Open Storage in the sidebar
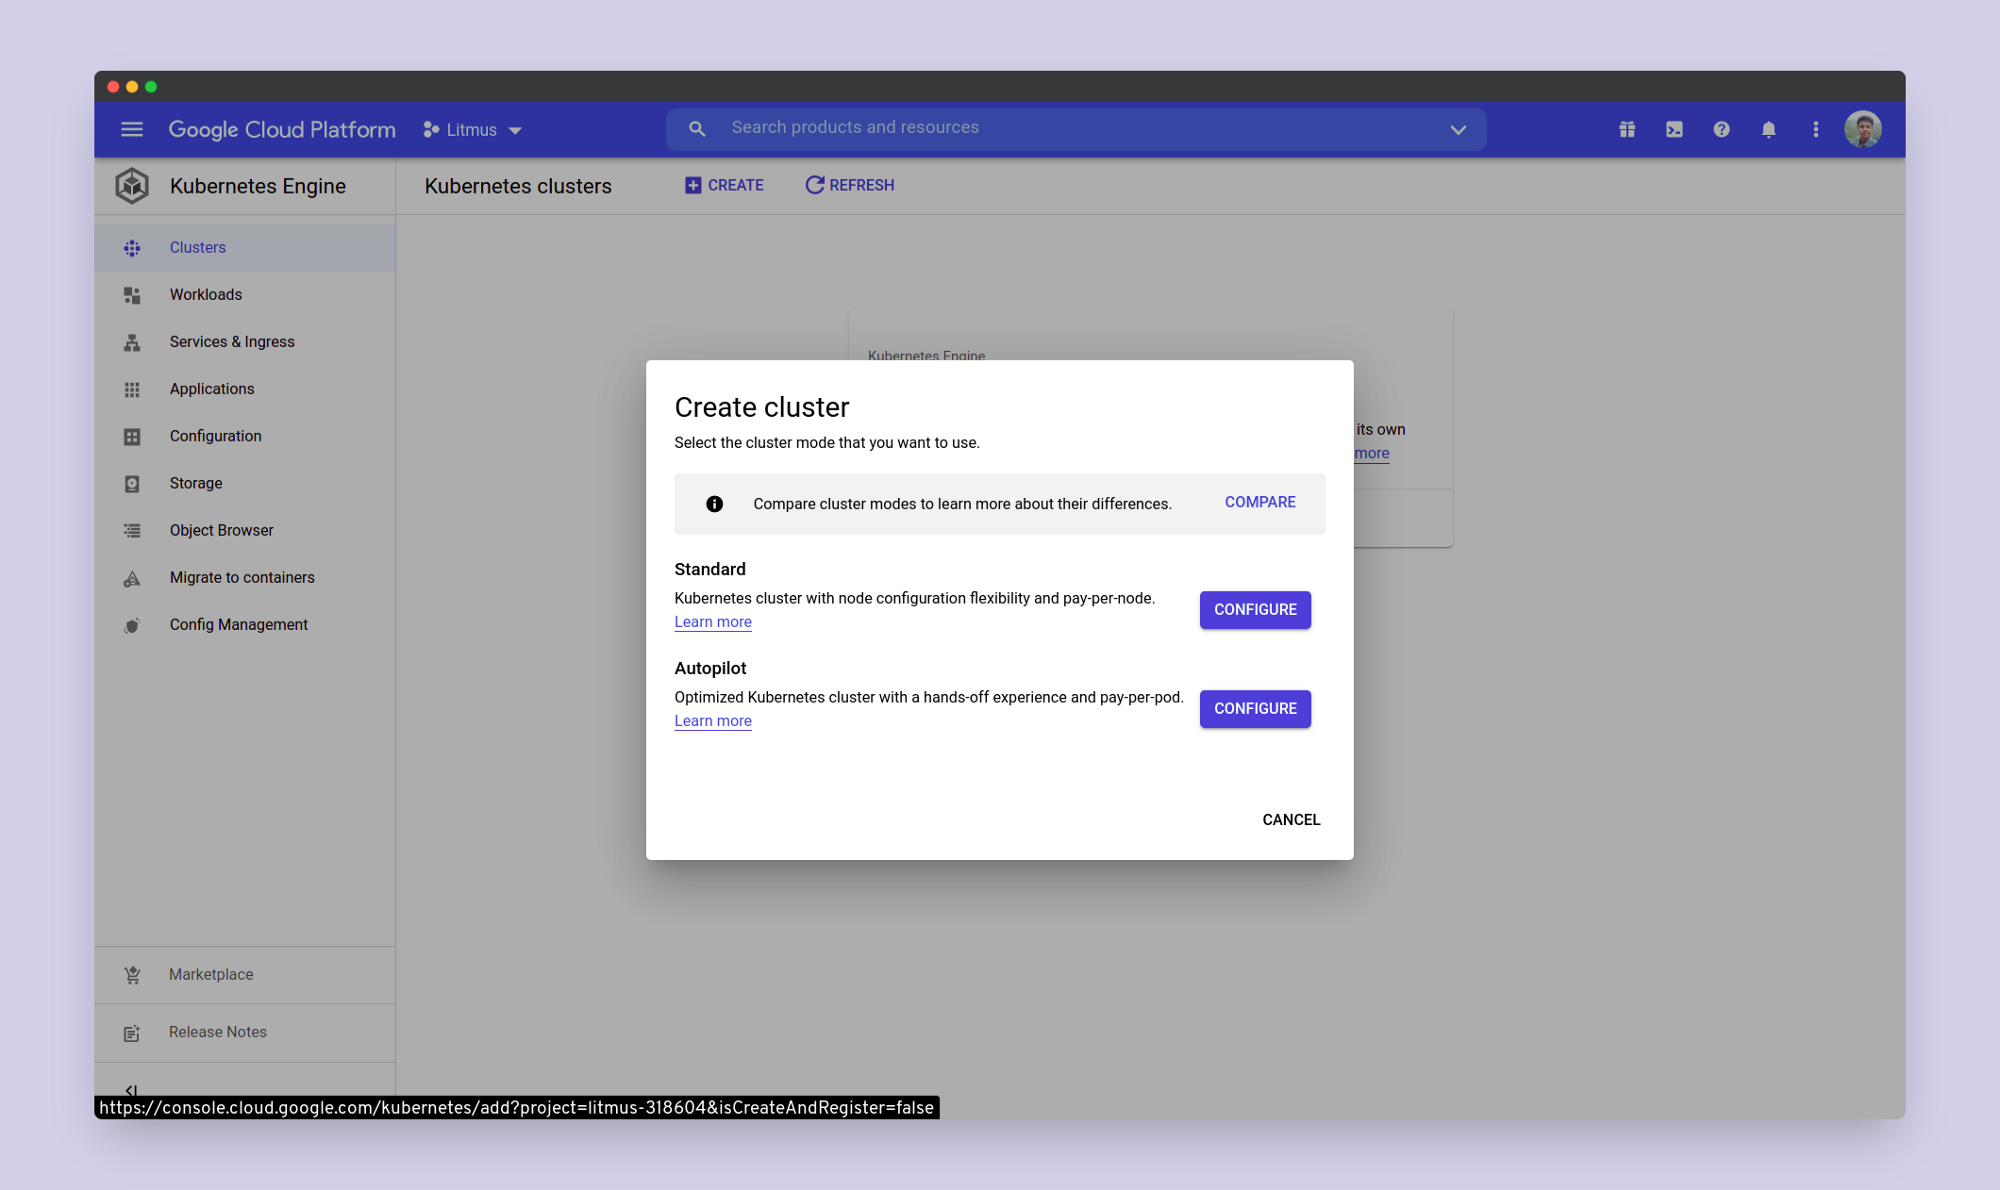2000x1190 pixels. point(245,482)
